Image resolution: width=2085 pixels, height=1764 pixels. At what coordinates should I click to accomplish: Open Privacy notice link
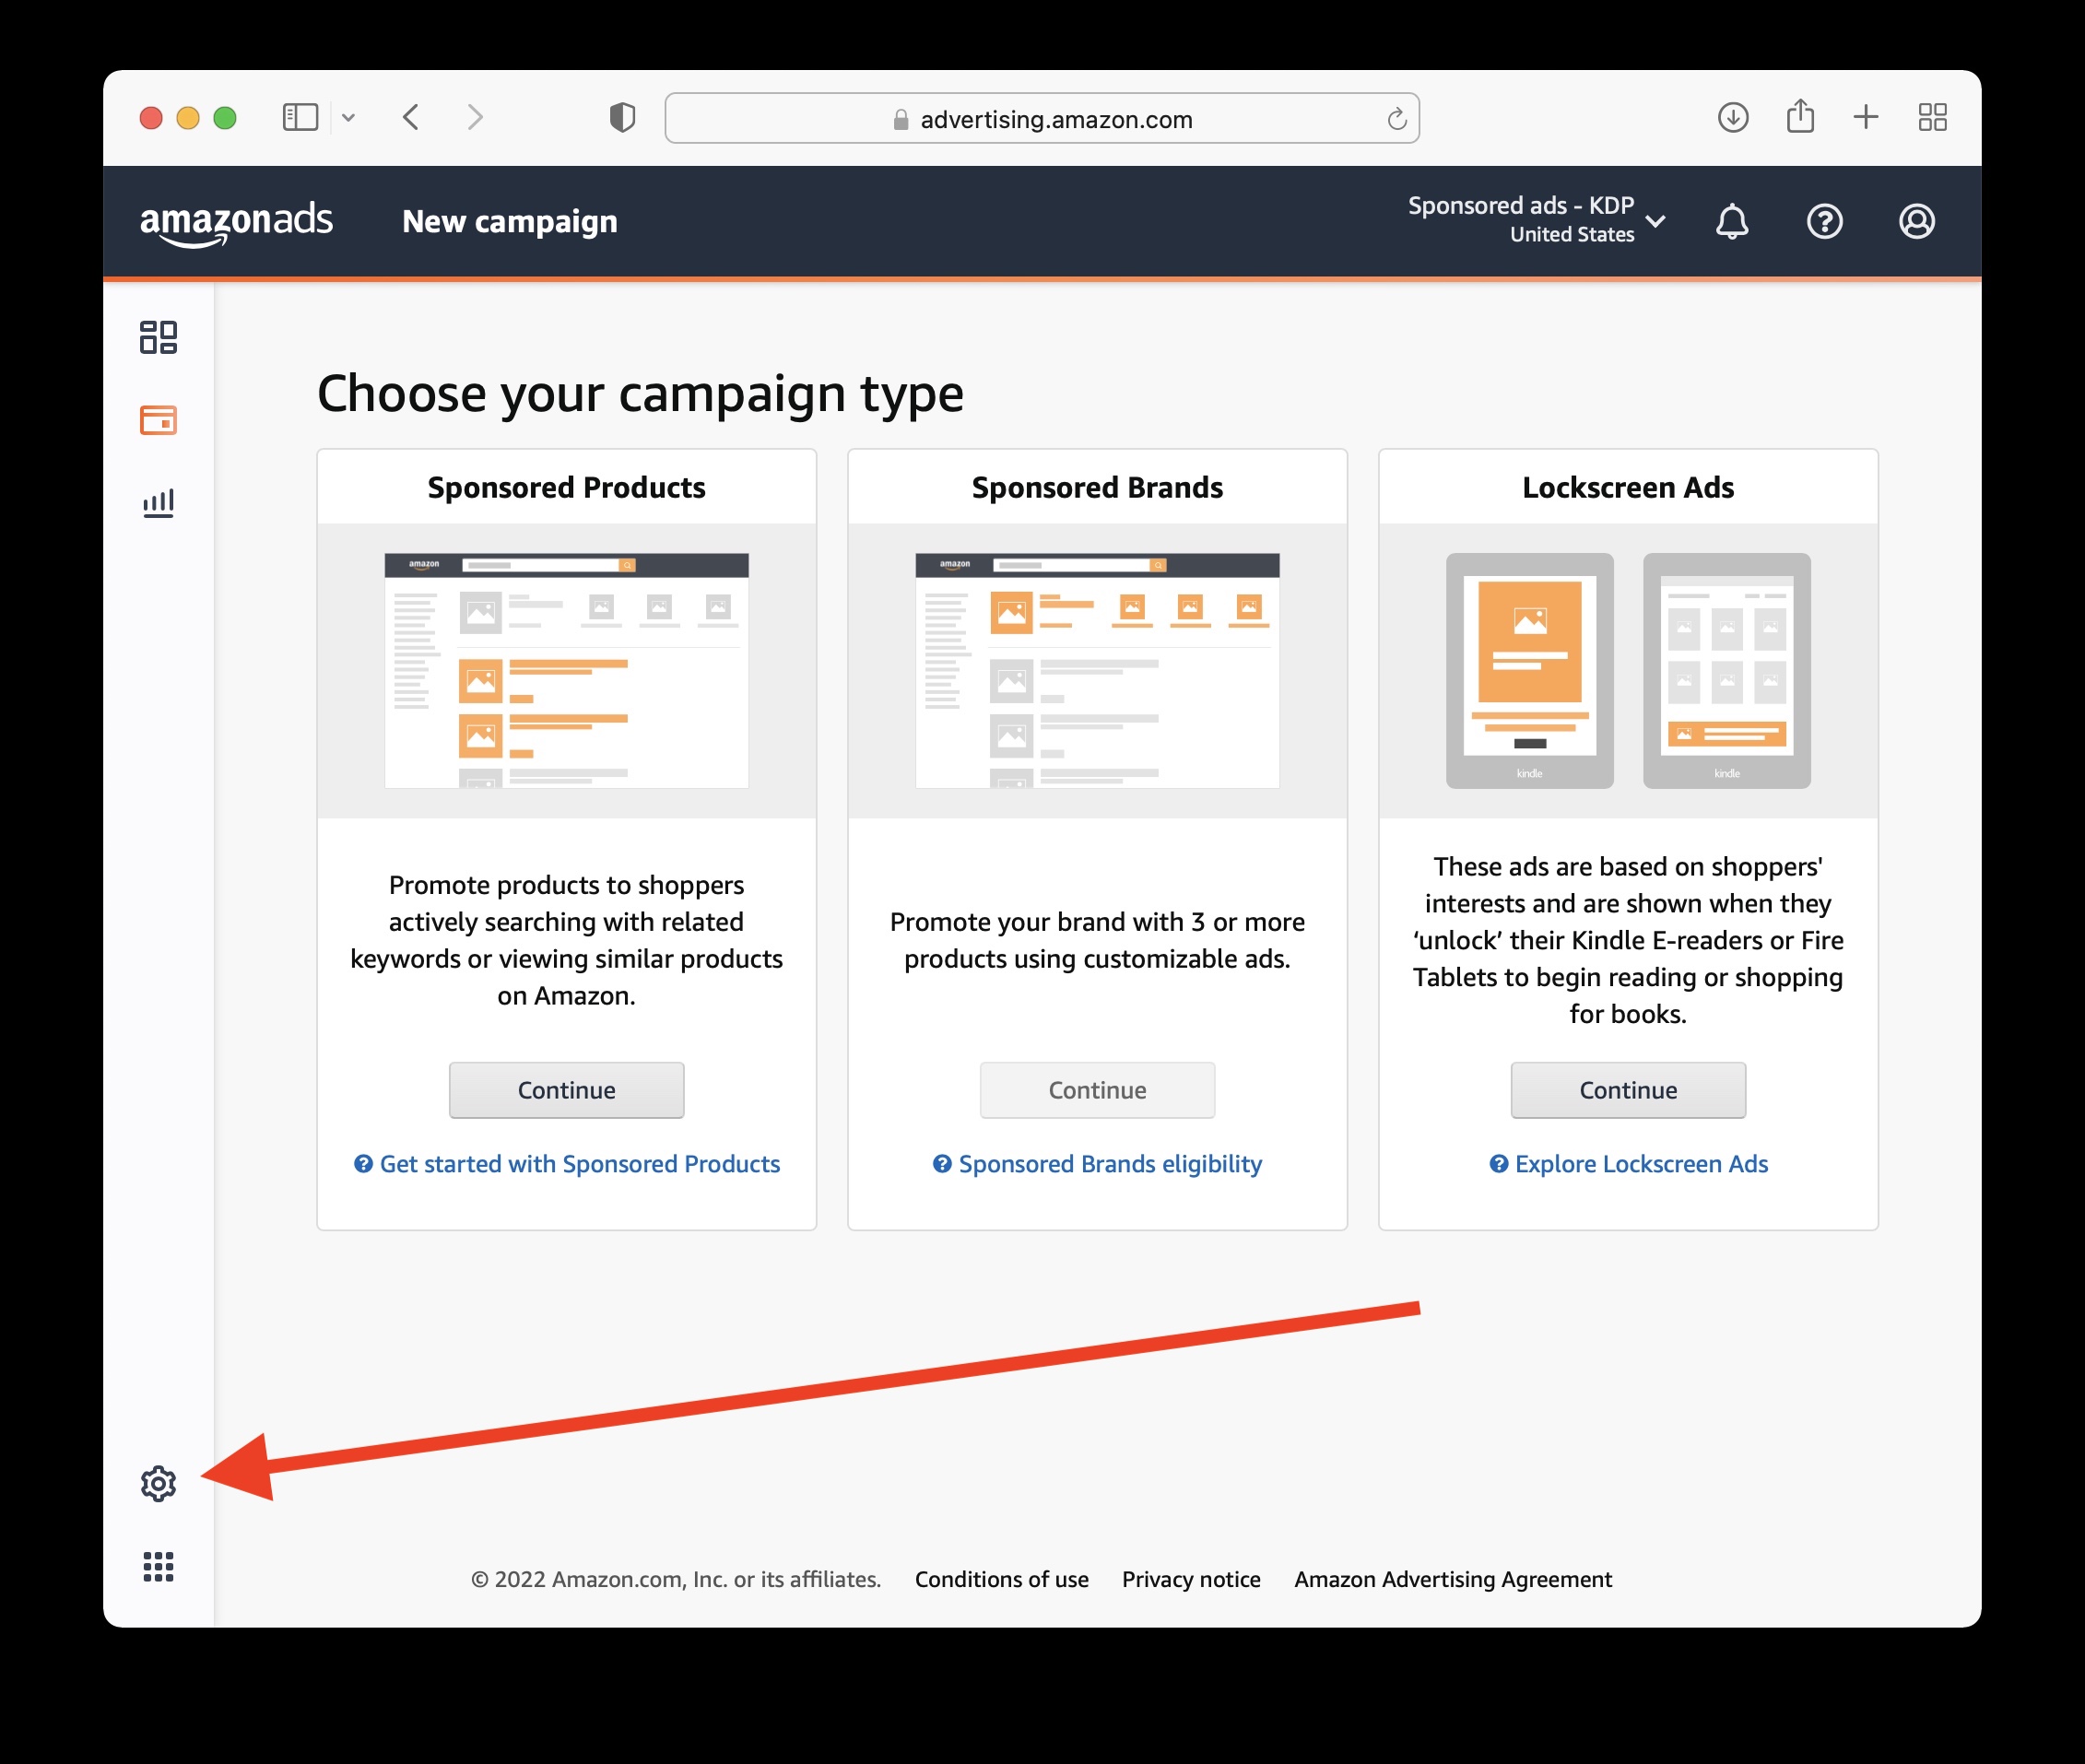tap(1191, 1579)
